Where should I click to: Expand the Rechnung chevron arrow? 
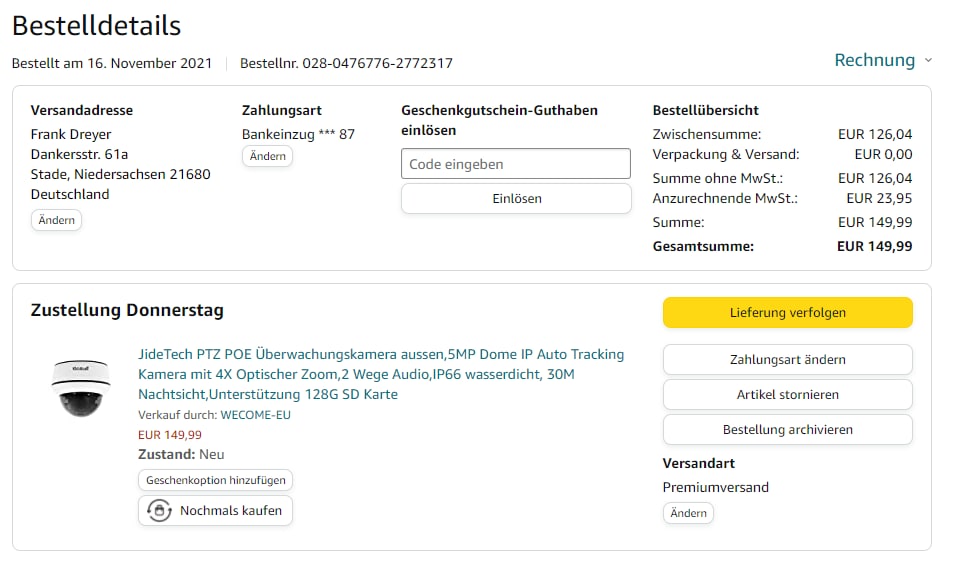(x=928, y=60)
